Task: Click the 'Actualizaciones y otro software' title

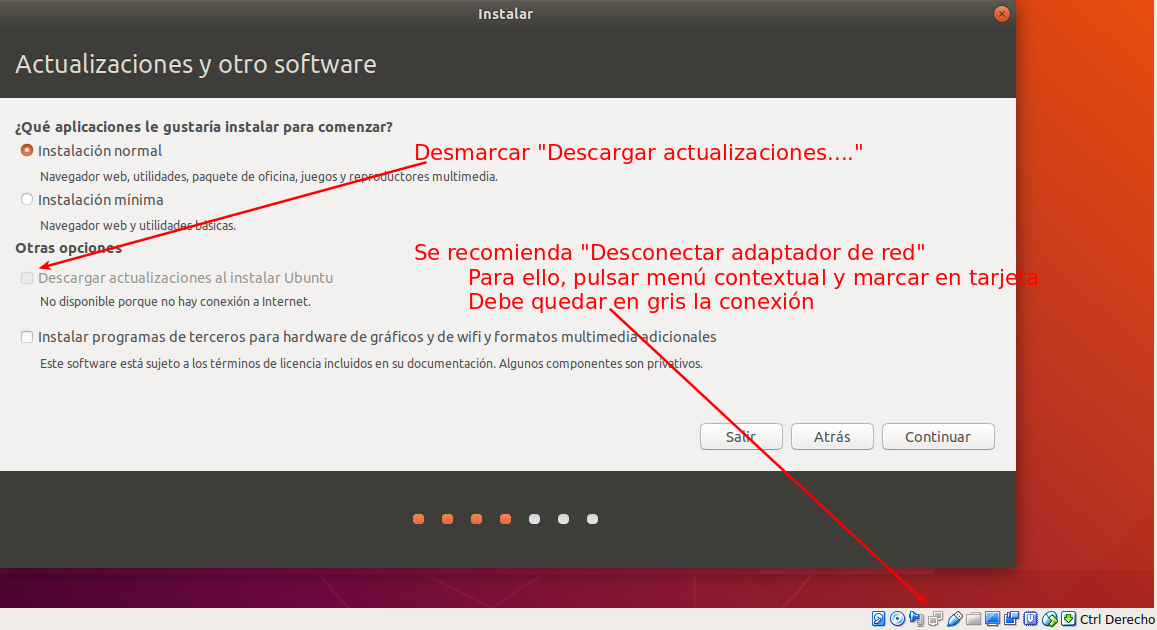Action: [196, 64]
